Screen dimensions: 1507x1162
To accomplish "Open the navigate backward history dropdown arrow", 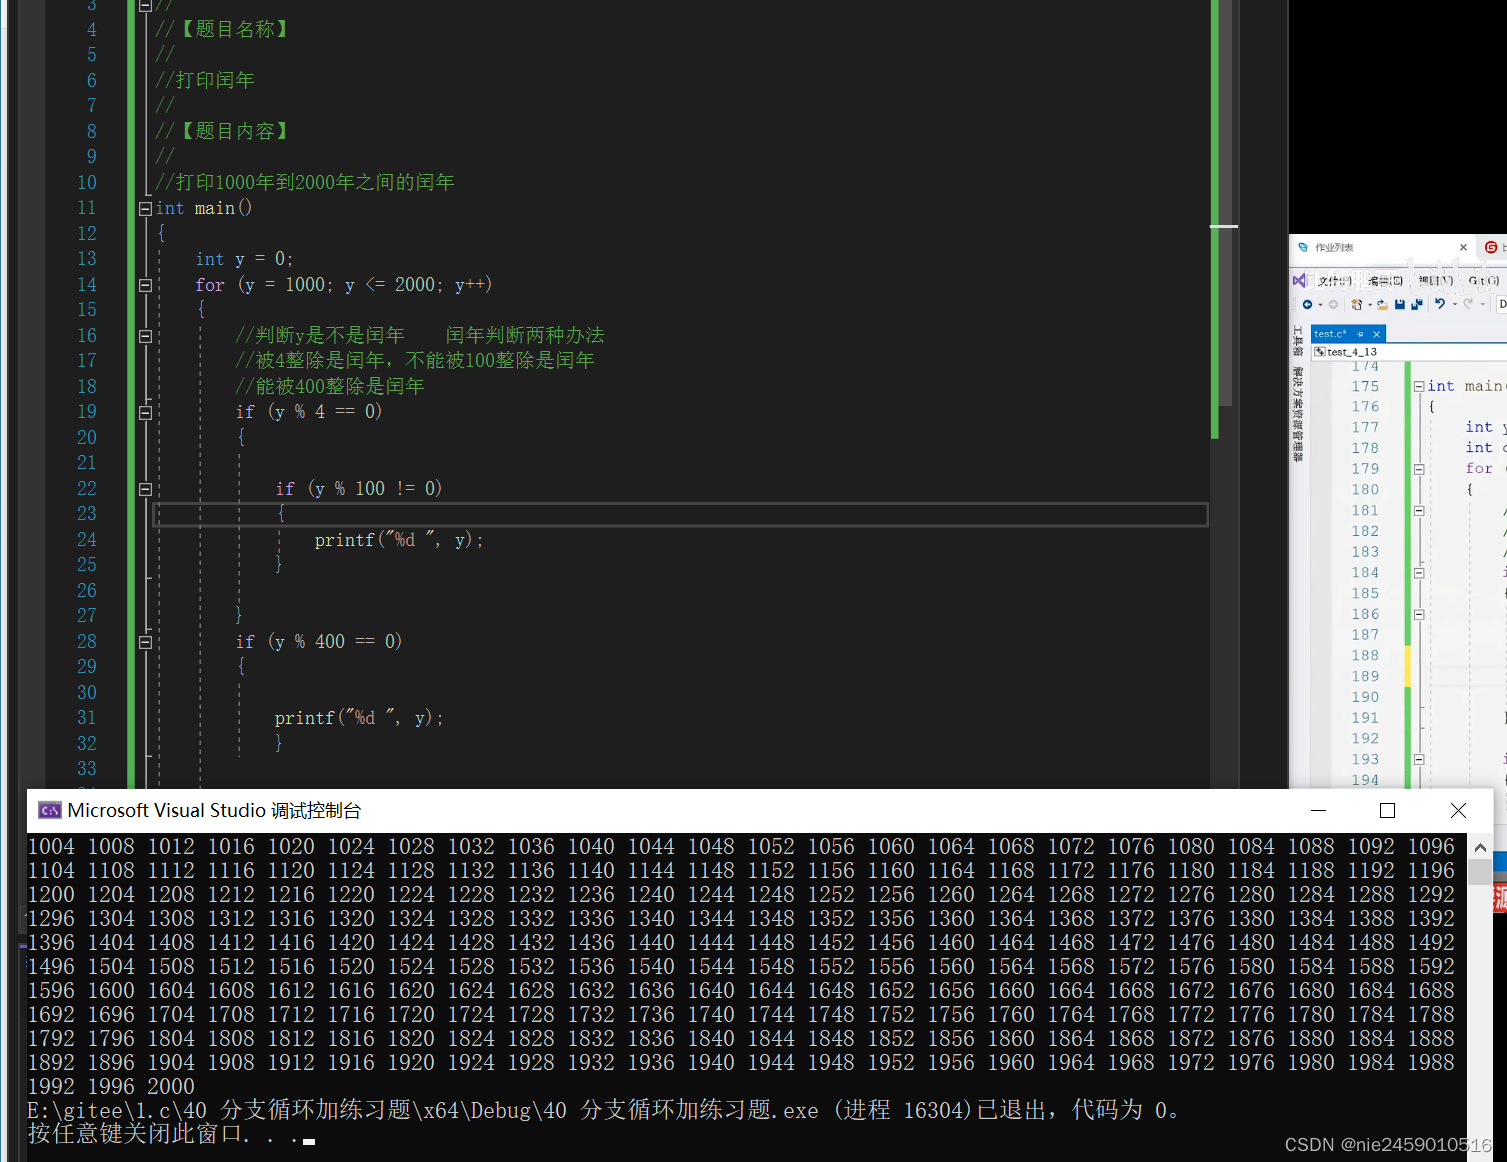I will pyautogui.click(x=1320, y=305).
